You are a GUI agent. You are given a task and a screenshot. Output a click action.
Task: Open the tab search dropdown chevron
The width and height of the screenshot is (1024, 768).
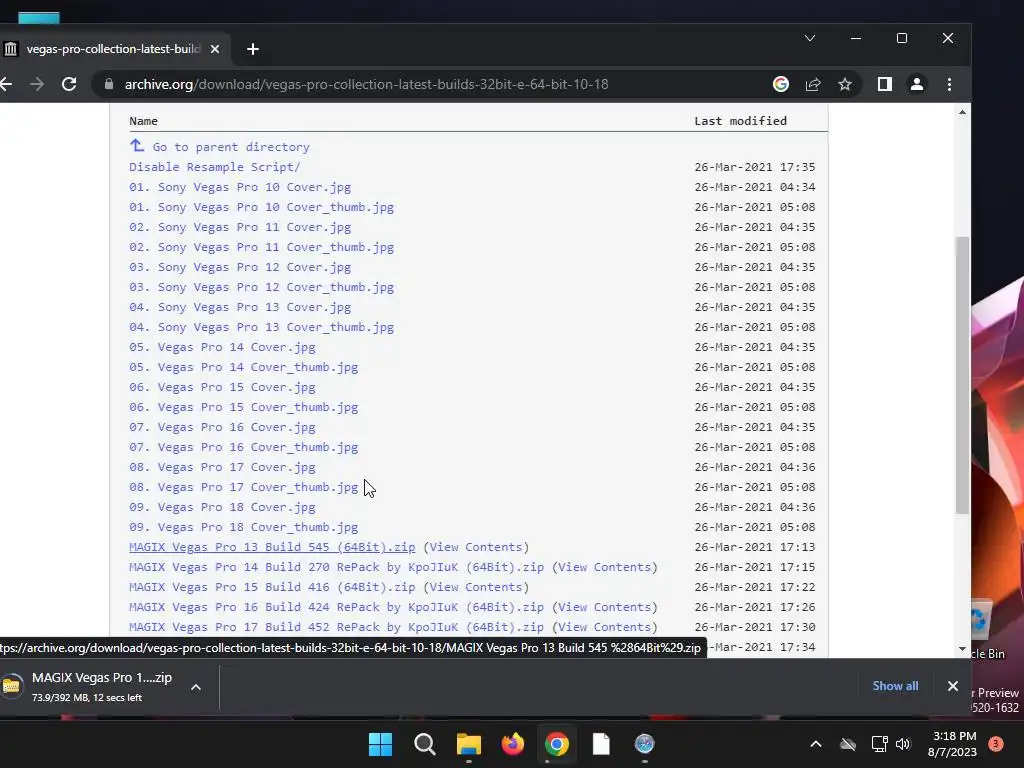[810, 38]
